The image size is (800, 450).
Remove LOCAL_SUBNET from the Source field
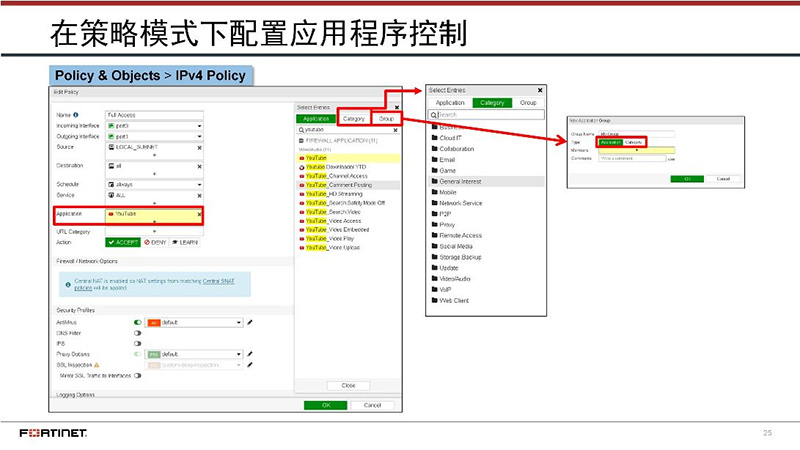click(199, 147)
